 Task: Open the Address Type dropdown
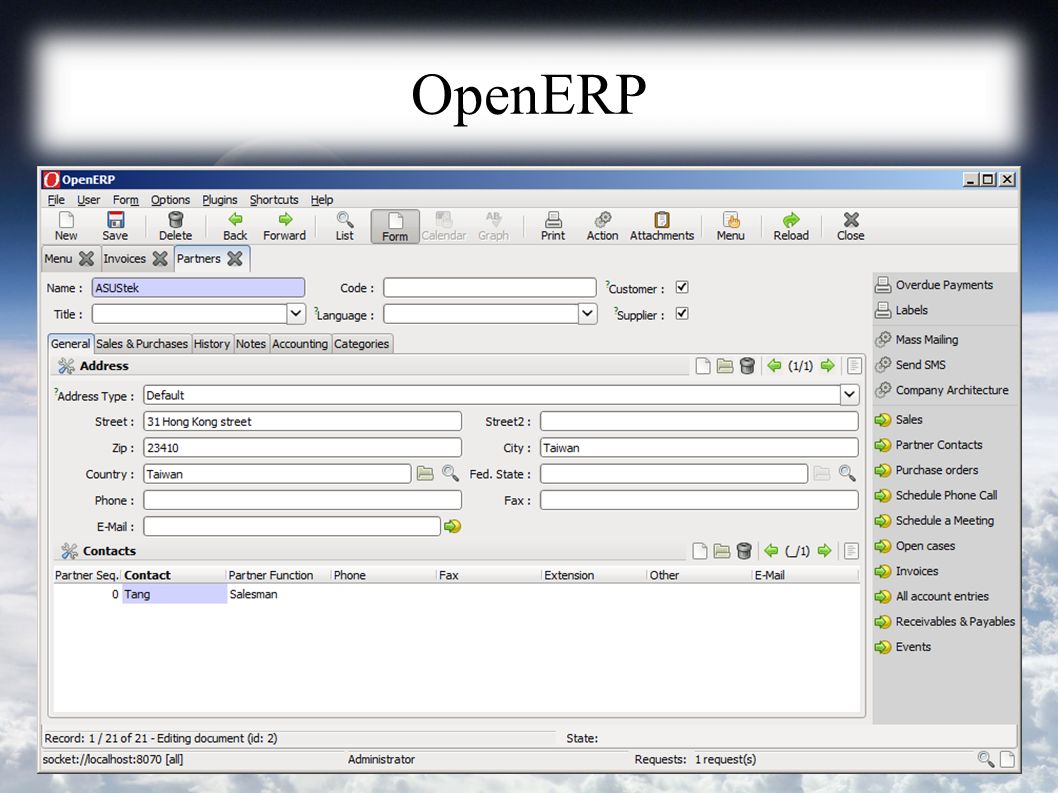(x=849, y=395)
